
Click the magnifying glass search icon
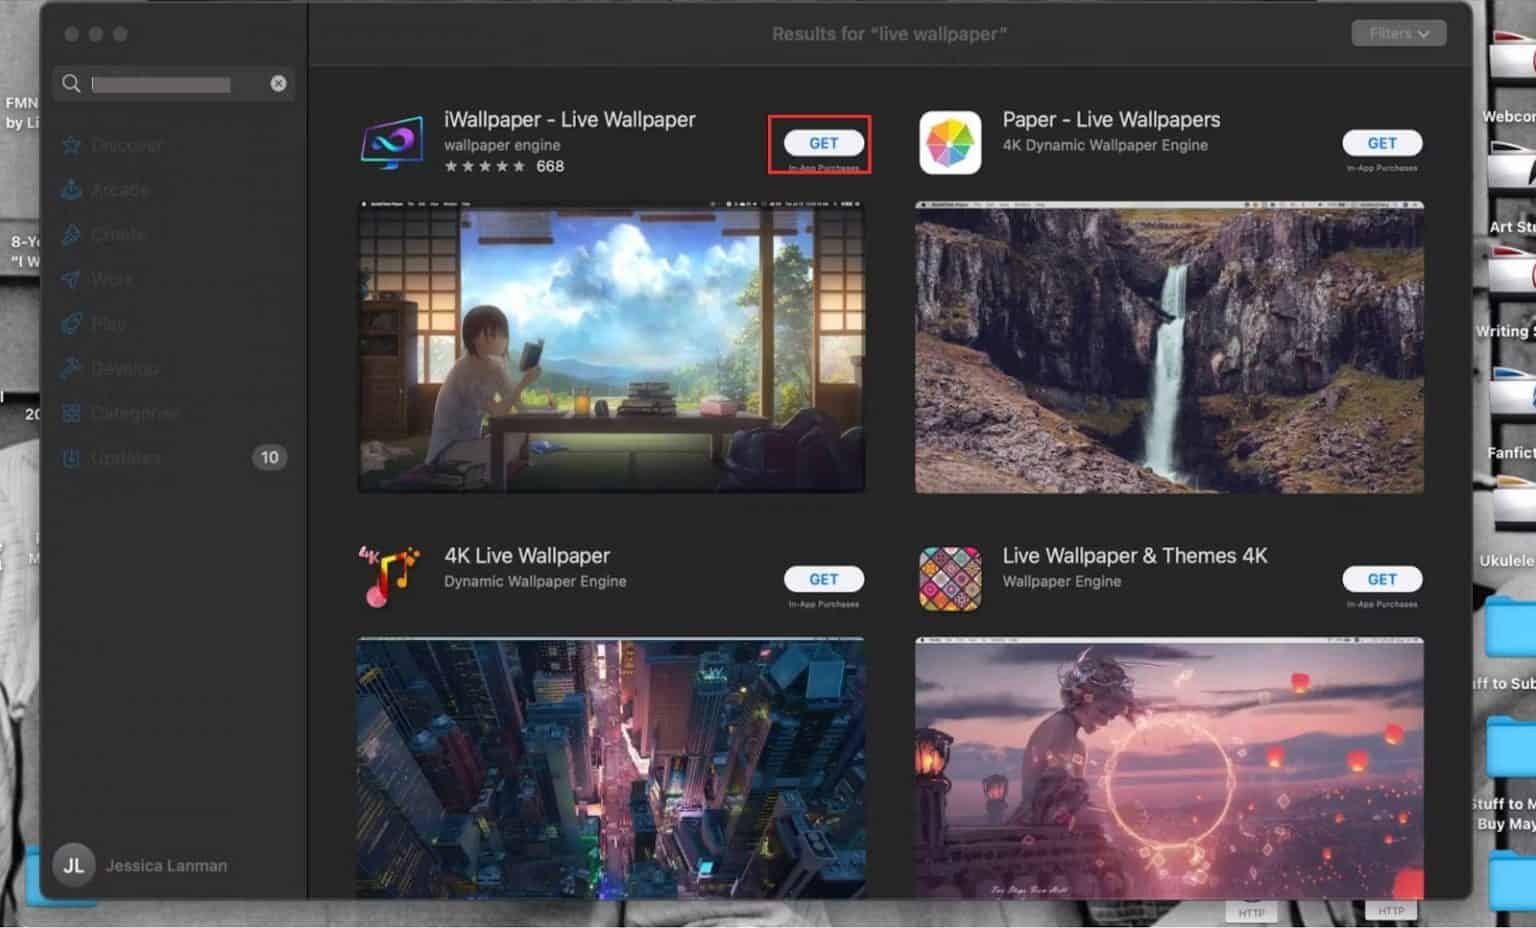(71, 84)
